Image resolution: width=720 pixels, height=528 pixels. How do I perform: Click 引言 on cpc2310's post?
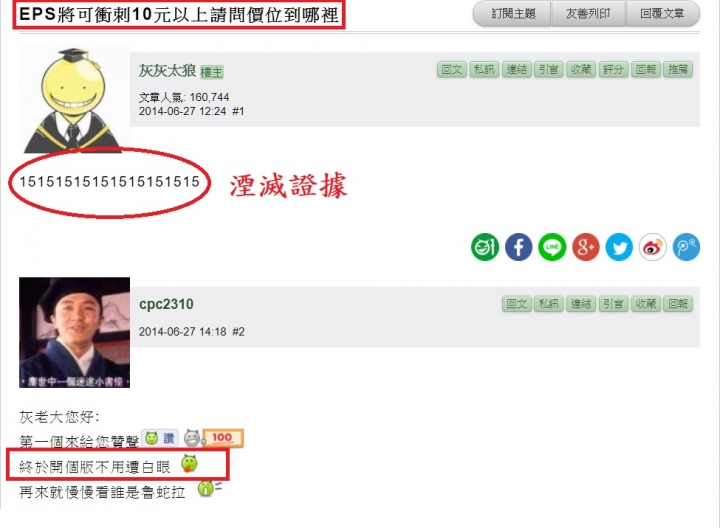point(613,304)
